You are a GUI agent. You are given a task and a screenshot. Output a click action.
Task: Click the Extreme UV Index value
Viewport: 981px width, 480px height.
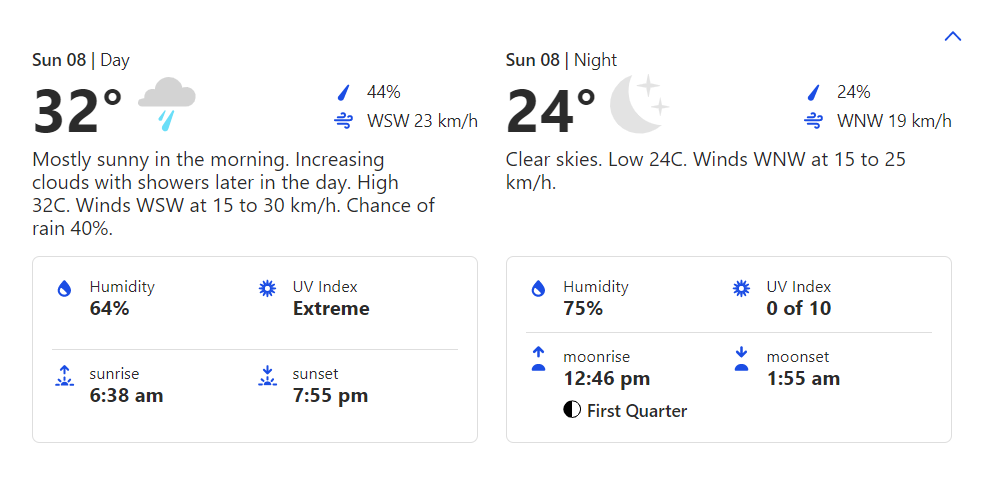tap(331, 308)
